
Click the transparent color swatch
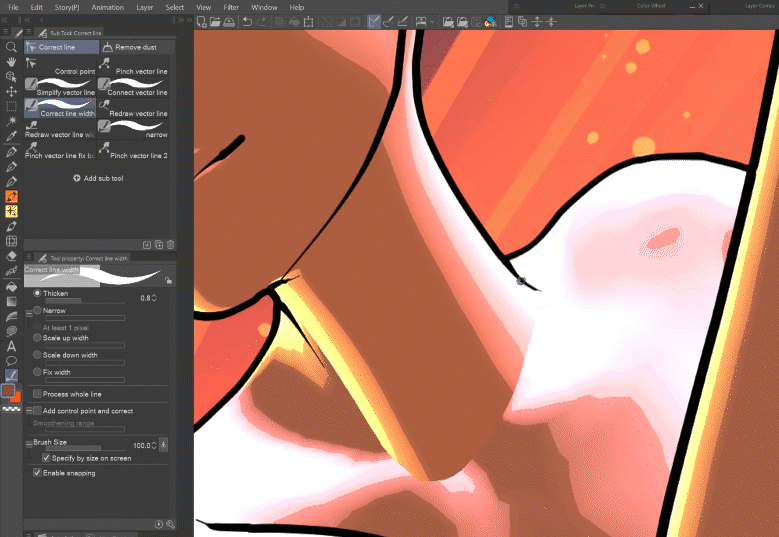click(11, 409)
